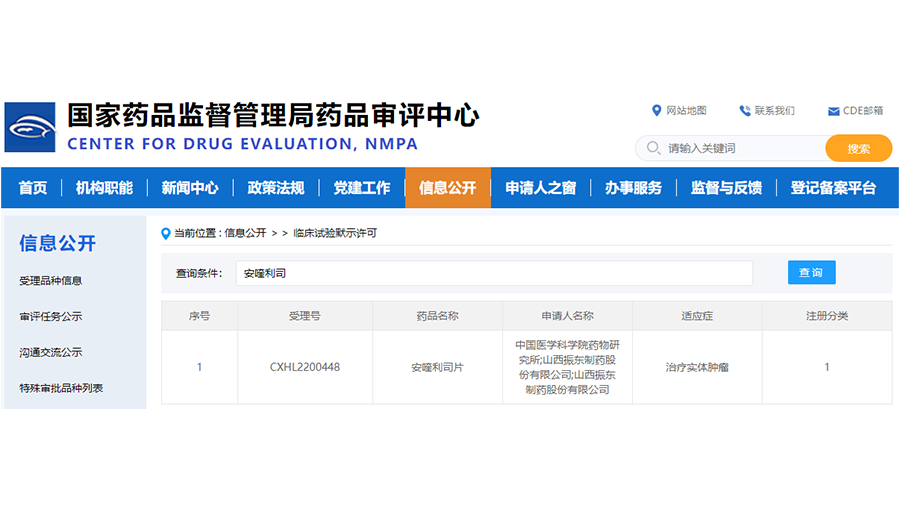Image resolution: width=900 pixels, height=506 pixels.
Task: Open the 首页 menu item
Action: 33,188
